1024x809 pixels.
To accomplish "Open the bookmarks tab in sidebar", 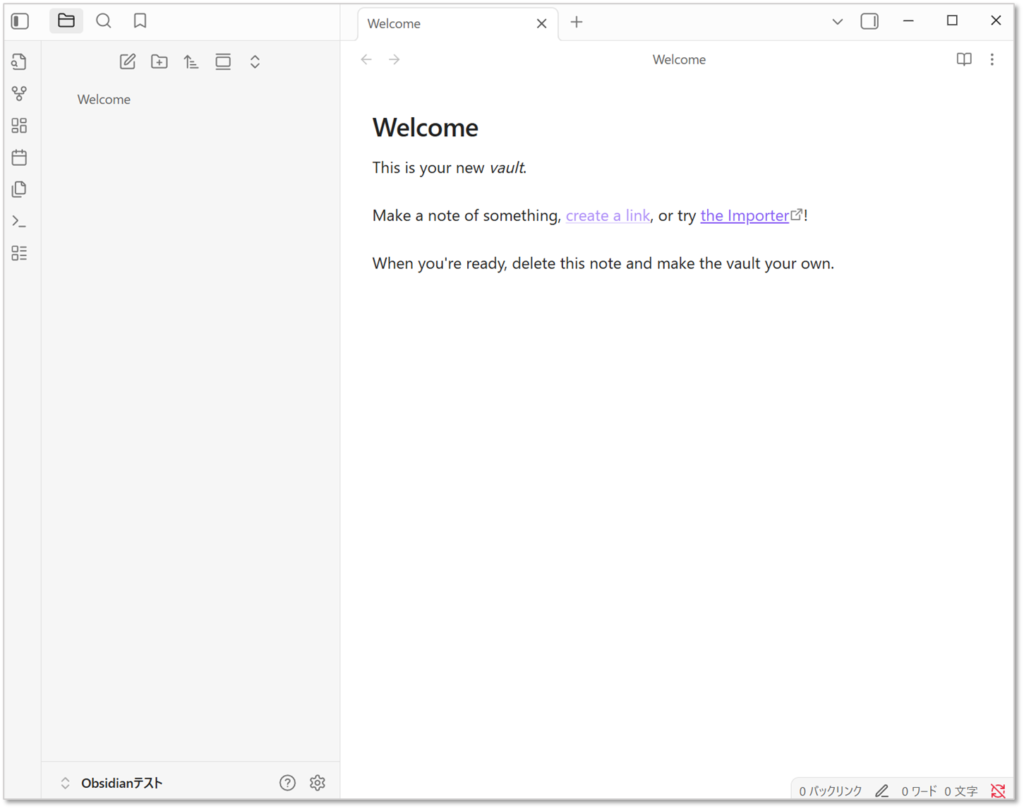I will pos(140,21).
